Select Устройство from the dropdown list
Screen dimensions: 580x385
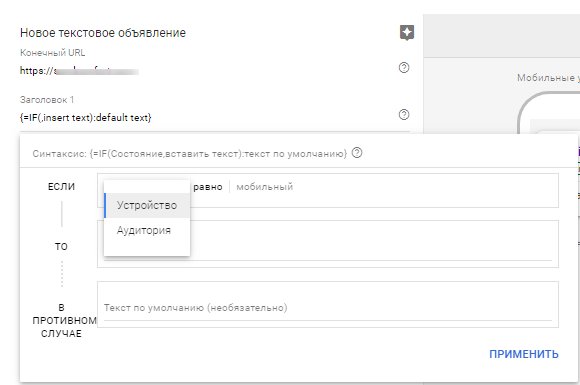click(147, 205)
